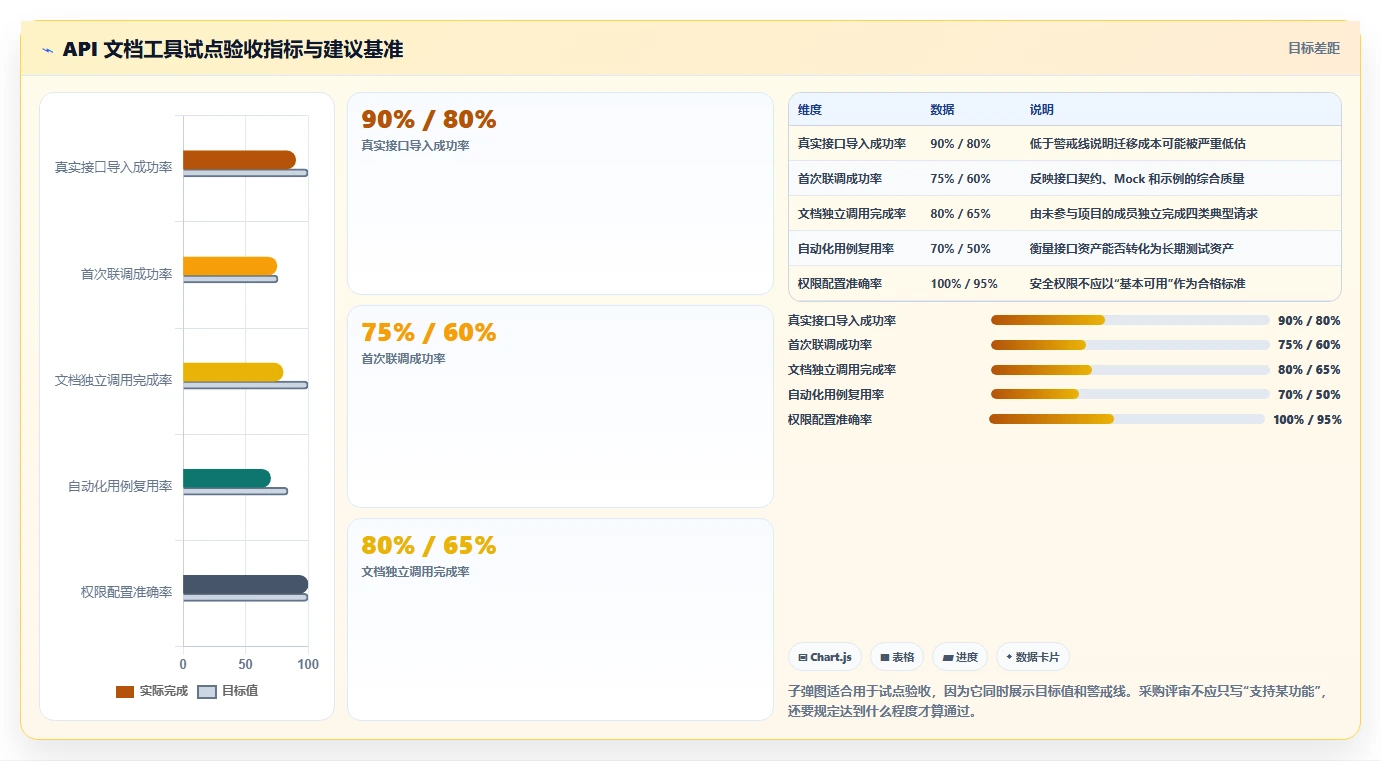Click the lightning icon beside the dashboard title
The height and width of the screenshot is (761, 1381).
click(x=48, y=50)
